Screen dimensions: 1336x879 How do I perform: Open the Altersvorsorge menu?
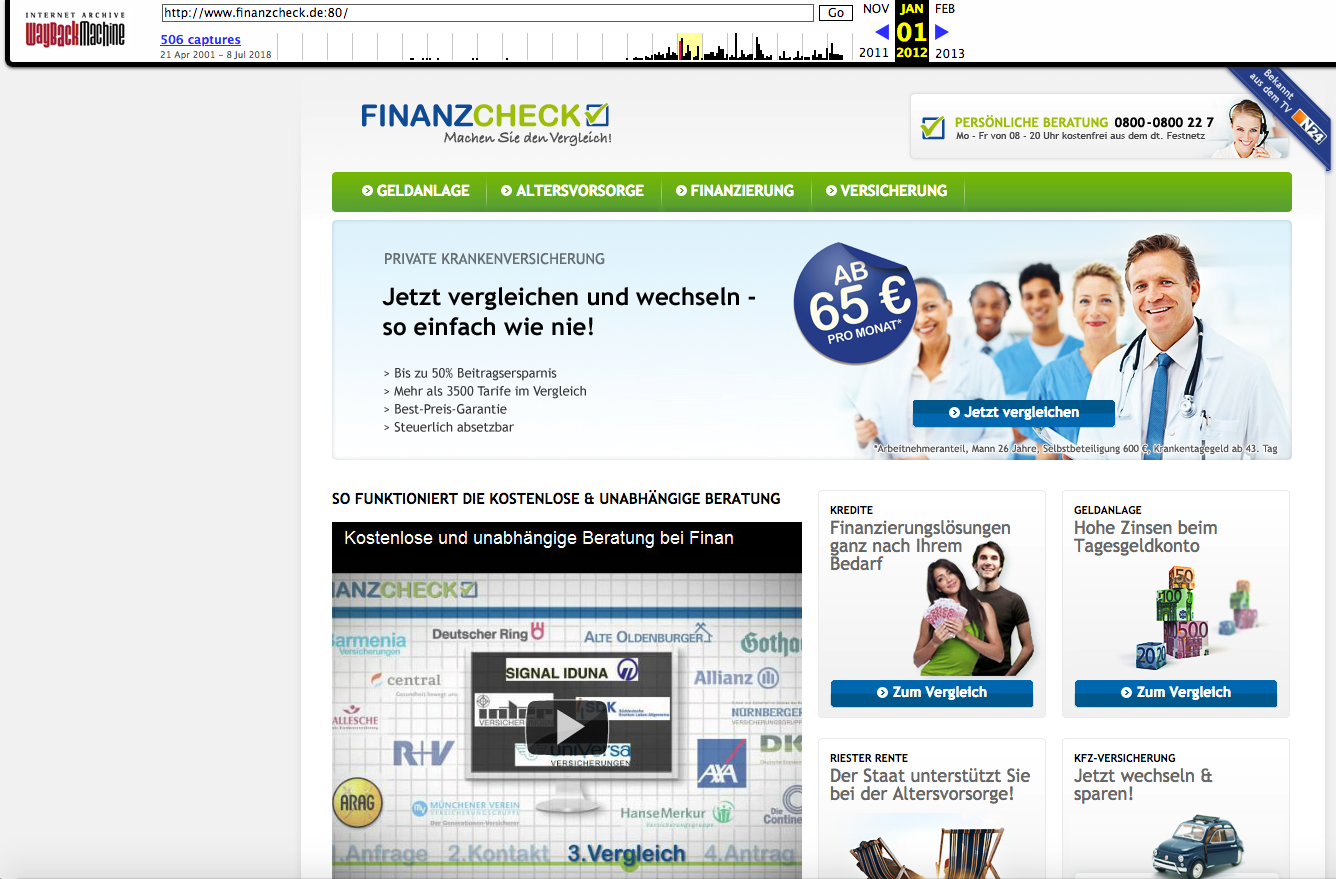[572, 191]
